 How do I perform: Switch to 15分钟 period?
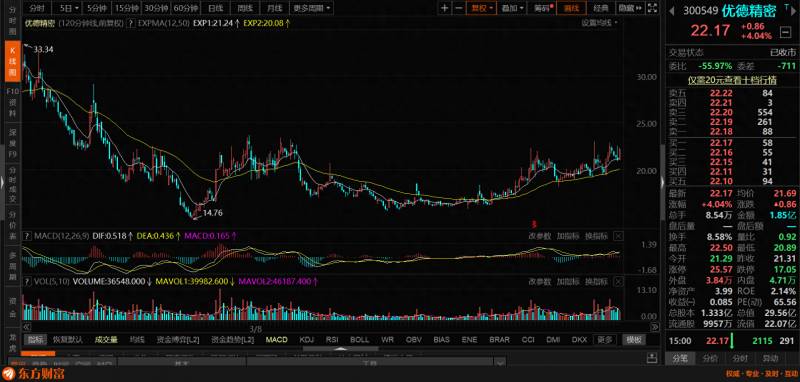(x=126, y=8)
